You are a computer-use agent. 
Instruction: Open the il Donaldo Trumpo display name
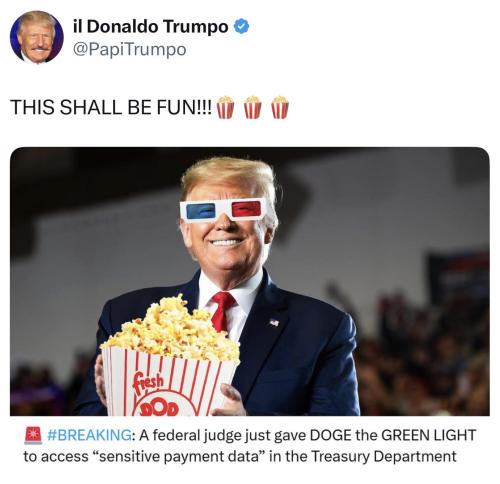pyautogui.click(x=151, y=26)
